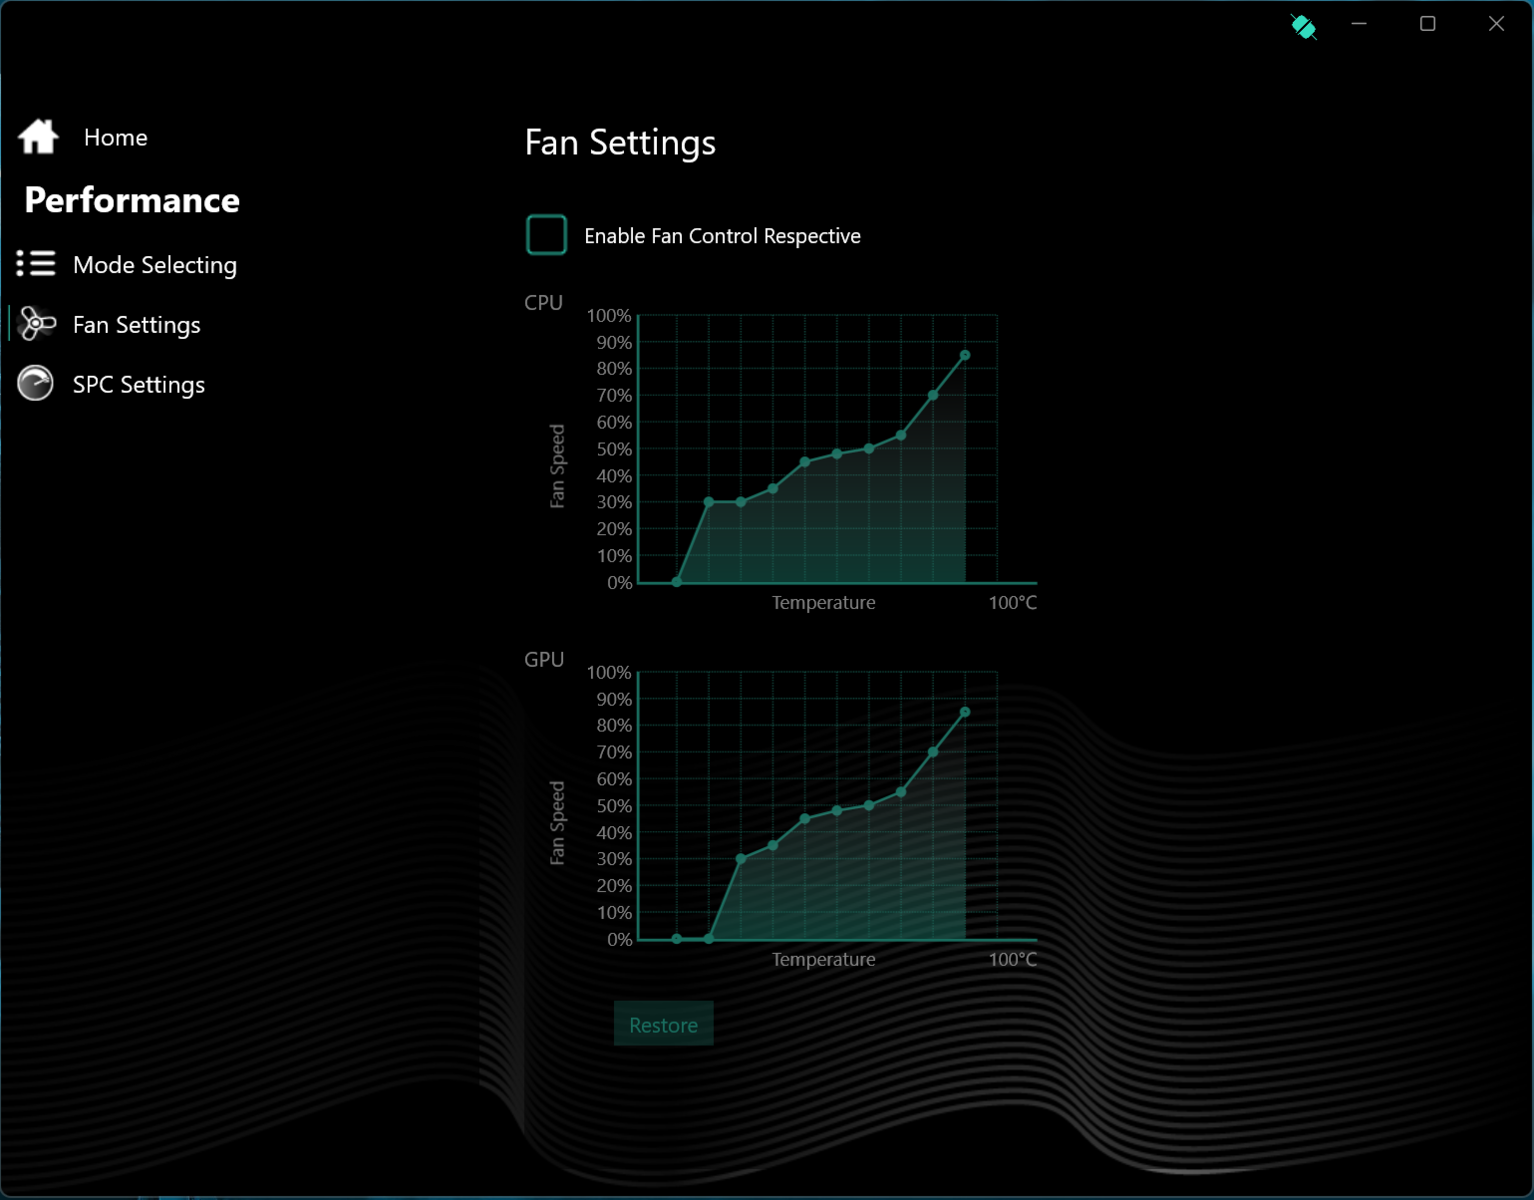Click the fan icon beside Fan Settings
The image size is (1534, 1200).
37,324
